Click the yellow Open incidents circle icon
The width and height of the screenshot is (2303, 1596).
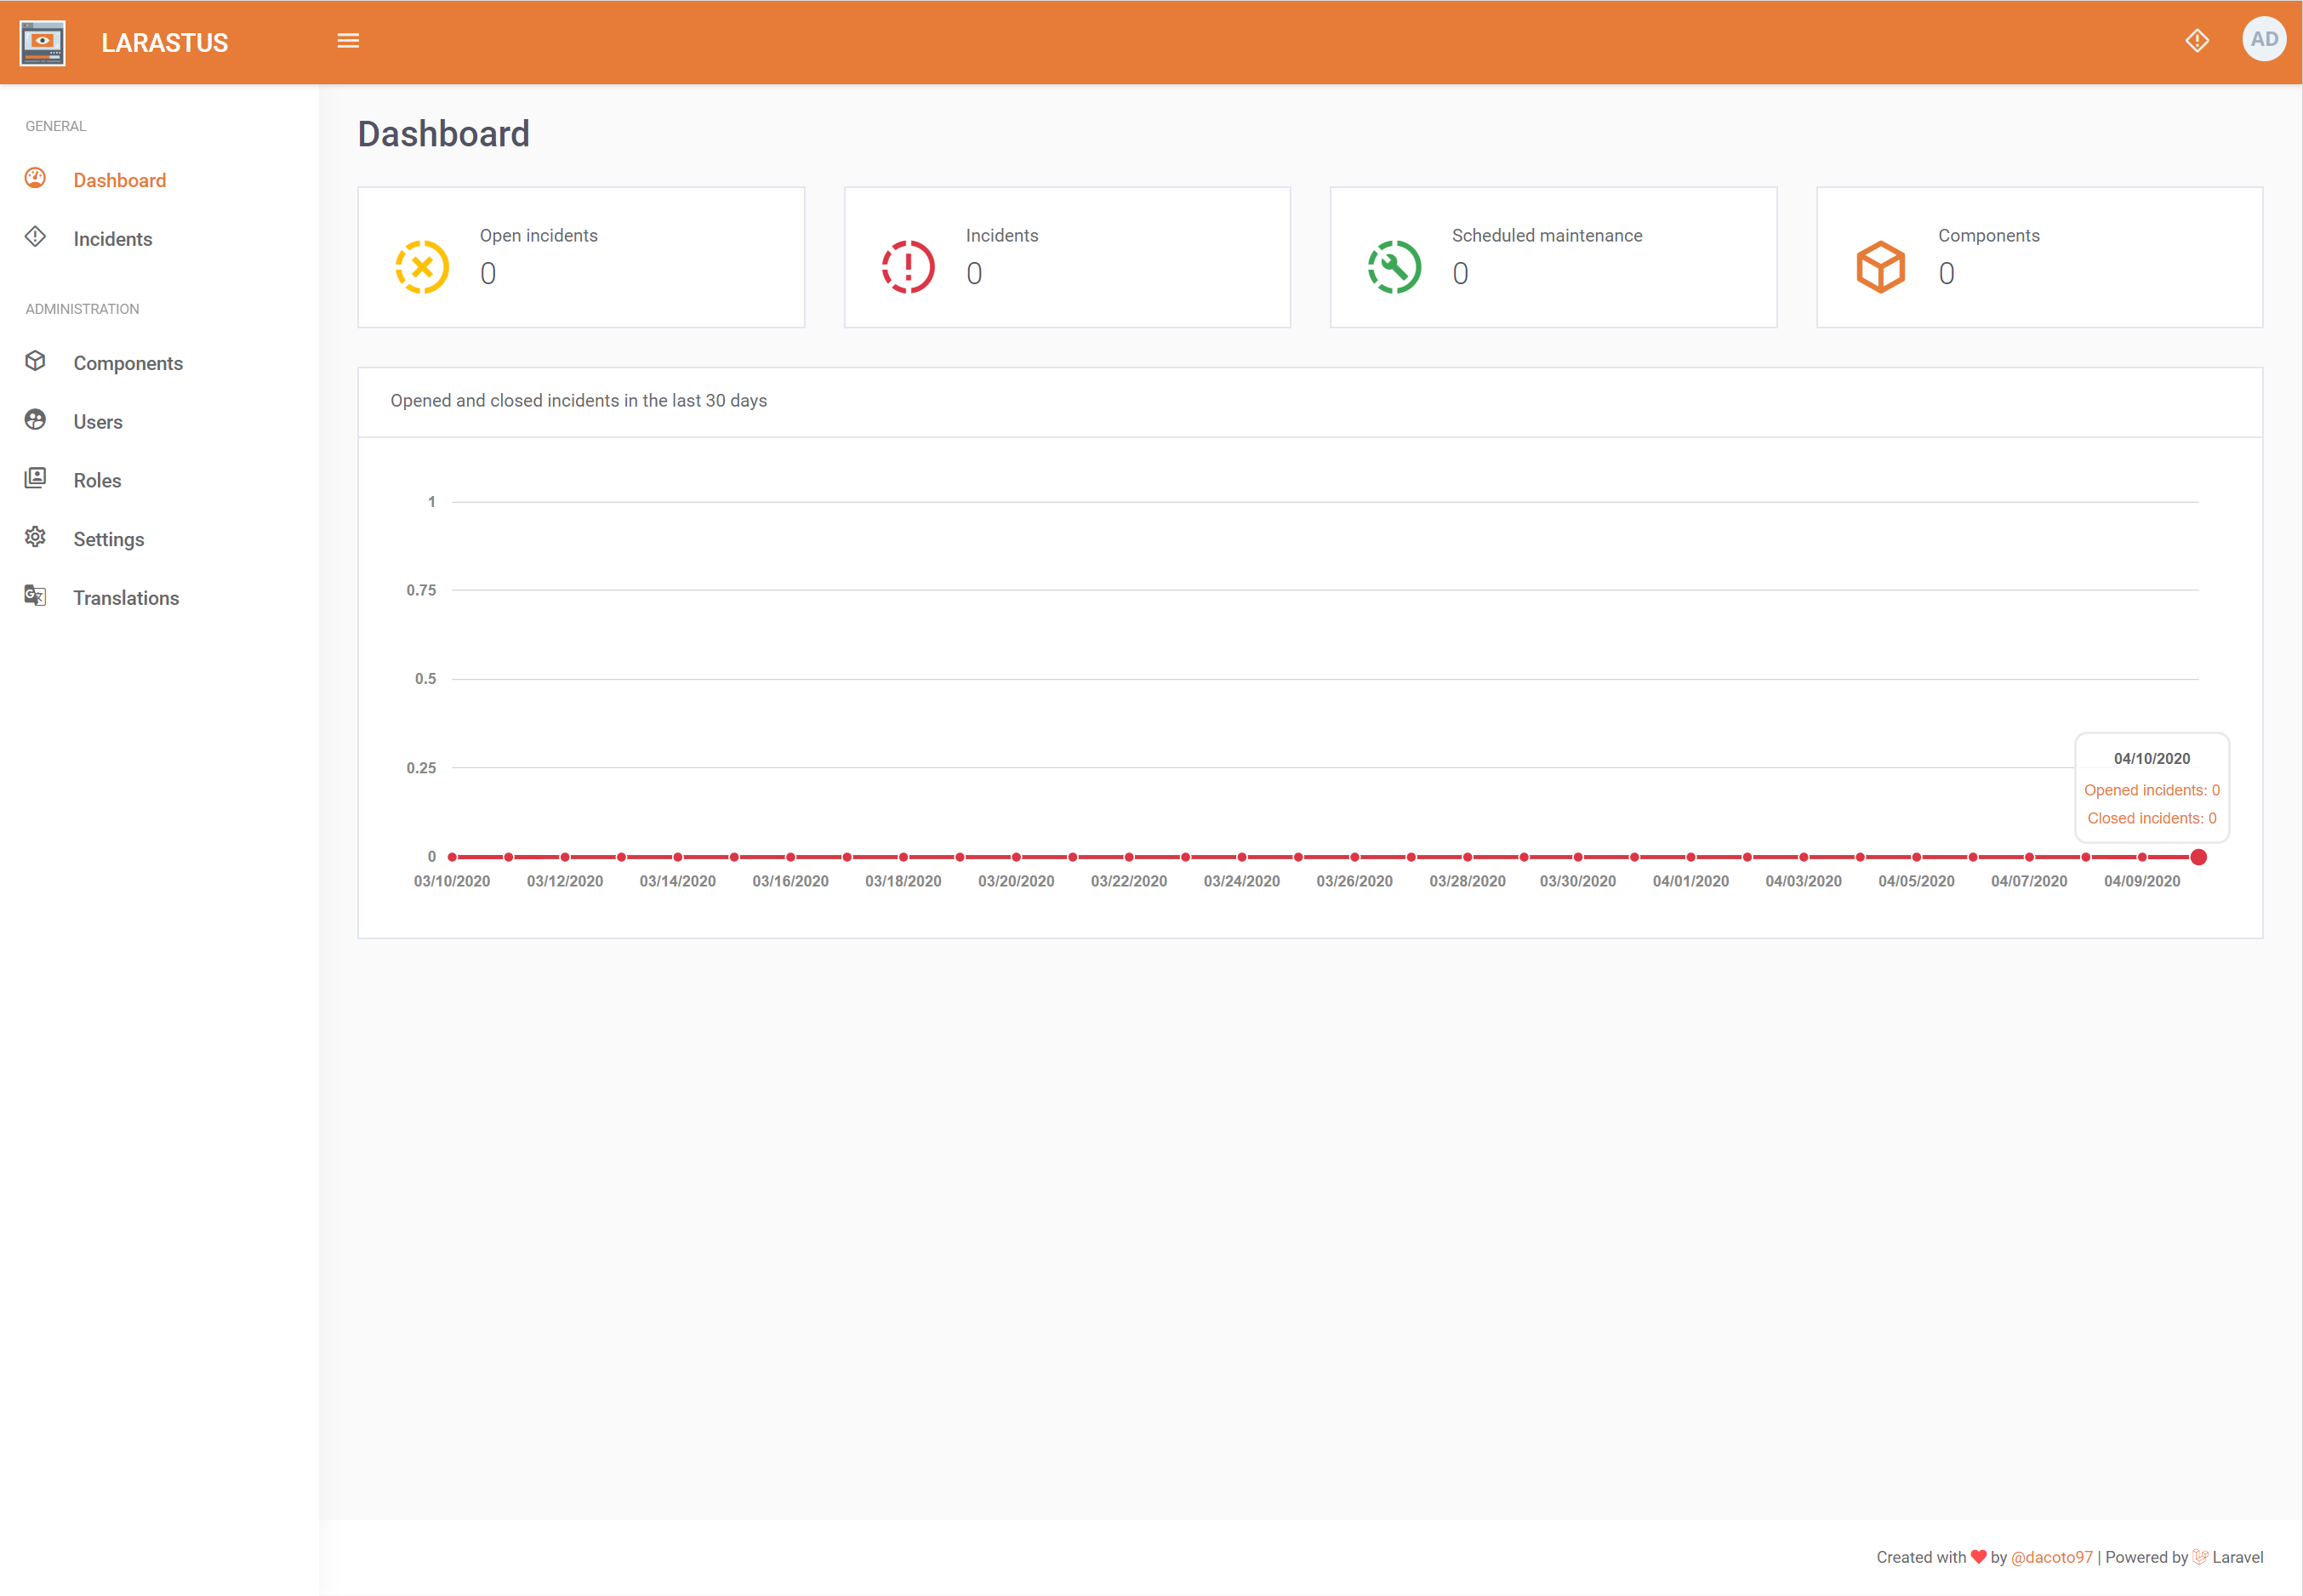422,267
